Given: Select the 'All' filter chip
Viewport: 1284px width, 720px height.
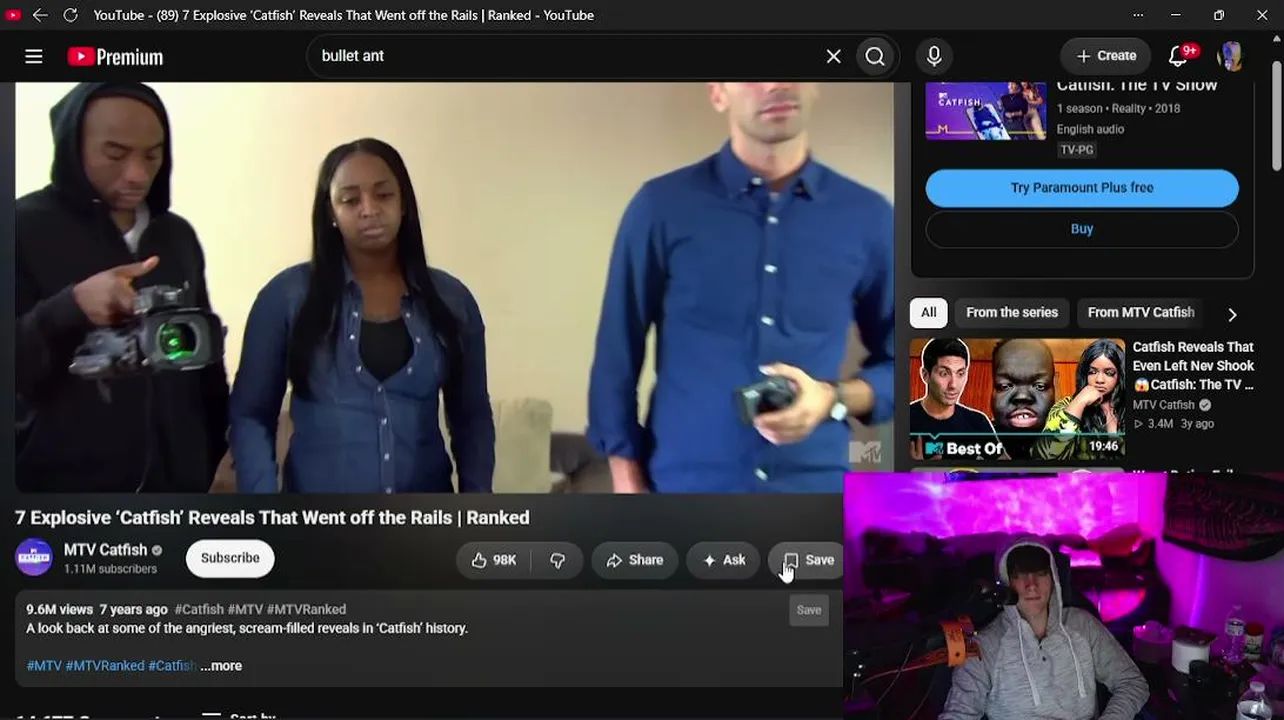Looking at the screenshot, I should click(x=928, y=313).
